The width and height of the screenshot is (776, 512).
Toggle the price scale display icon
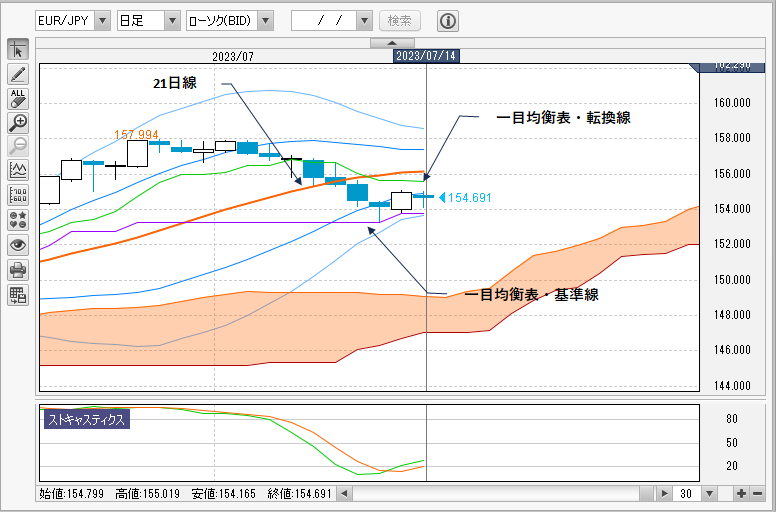18,196
